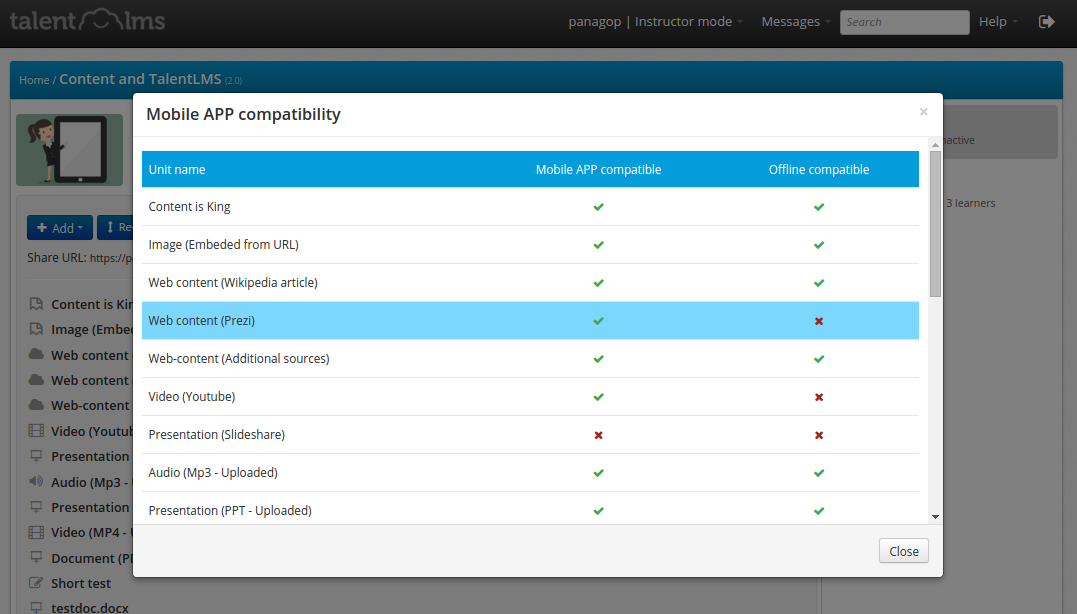Click offline checkmark for Content is King
The width and height of the screenshot is (1077, 614).
click(819, 207)
